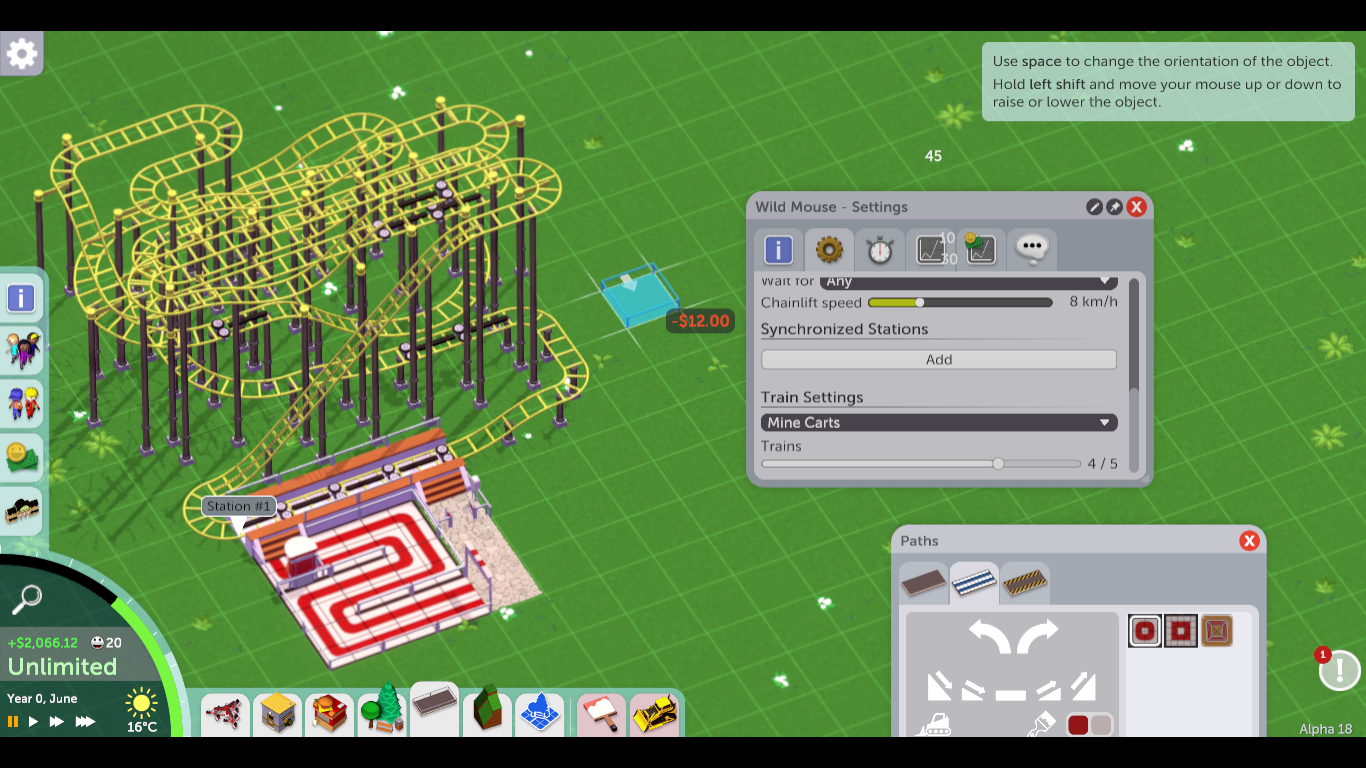Expand the Mine Carts train type dropdown
This screenshot has height=768, width=1366.
937,423
